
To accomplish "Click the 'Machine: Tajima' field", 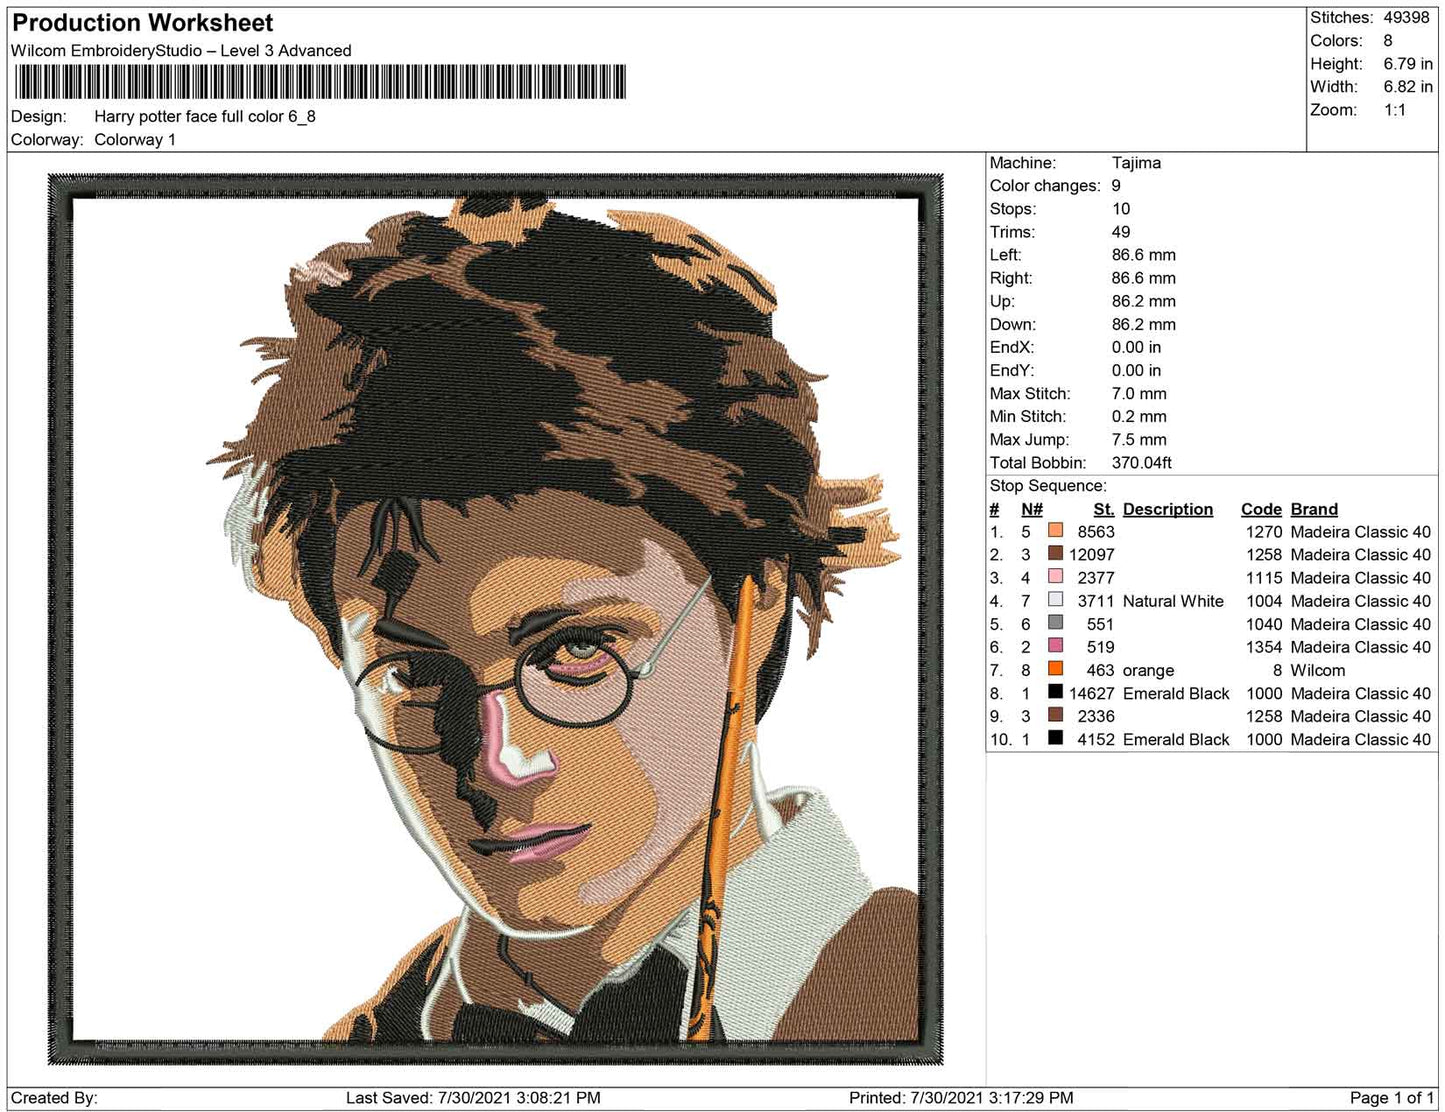I will click(1075, 163).
